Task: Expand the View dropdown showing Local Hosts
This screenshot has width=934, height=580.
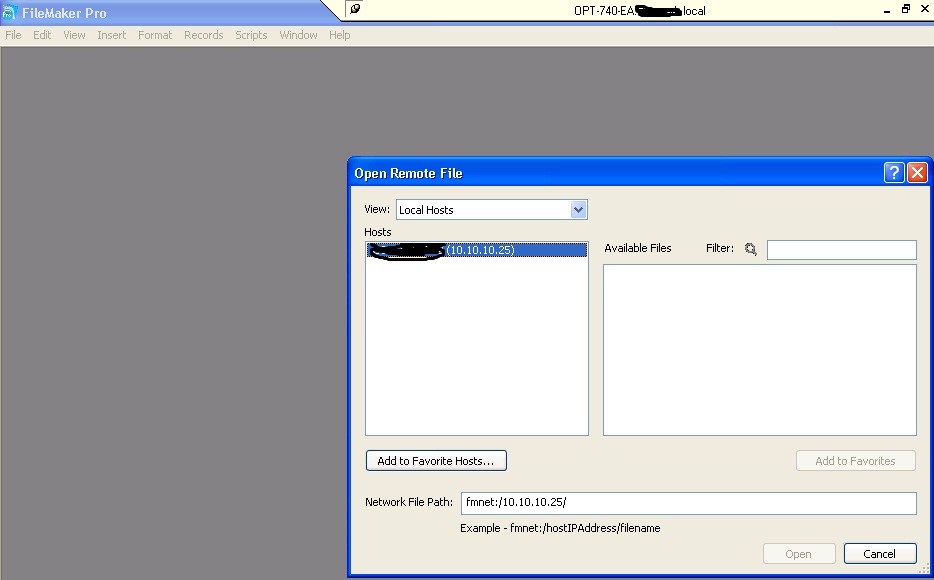Action: (577, 210)
